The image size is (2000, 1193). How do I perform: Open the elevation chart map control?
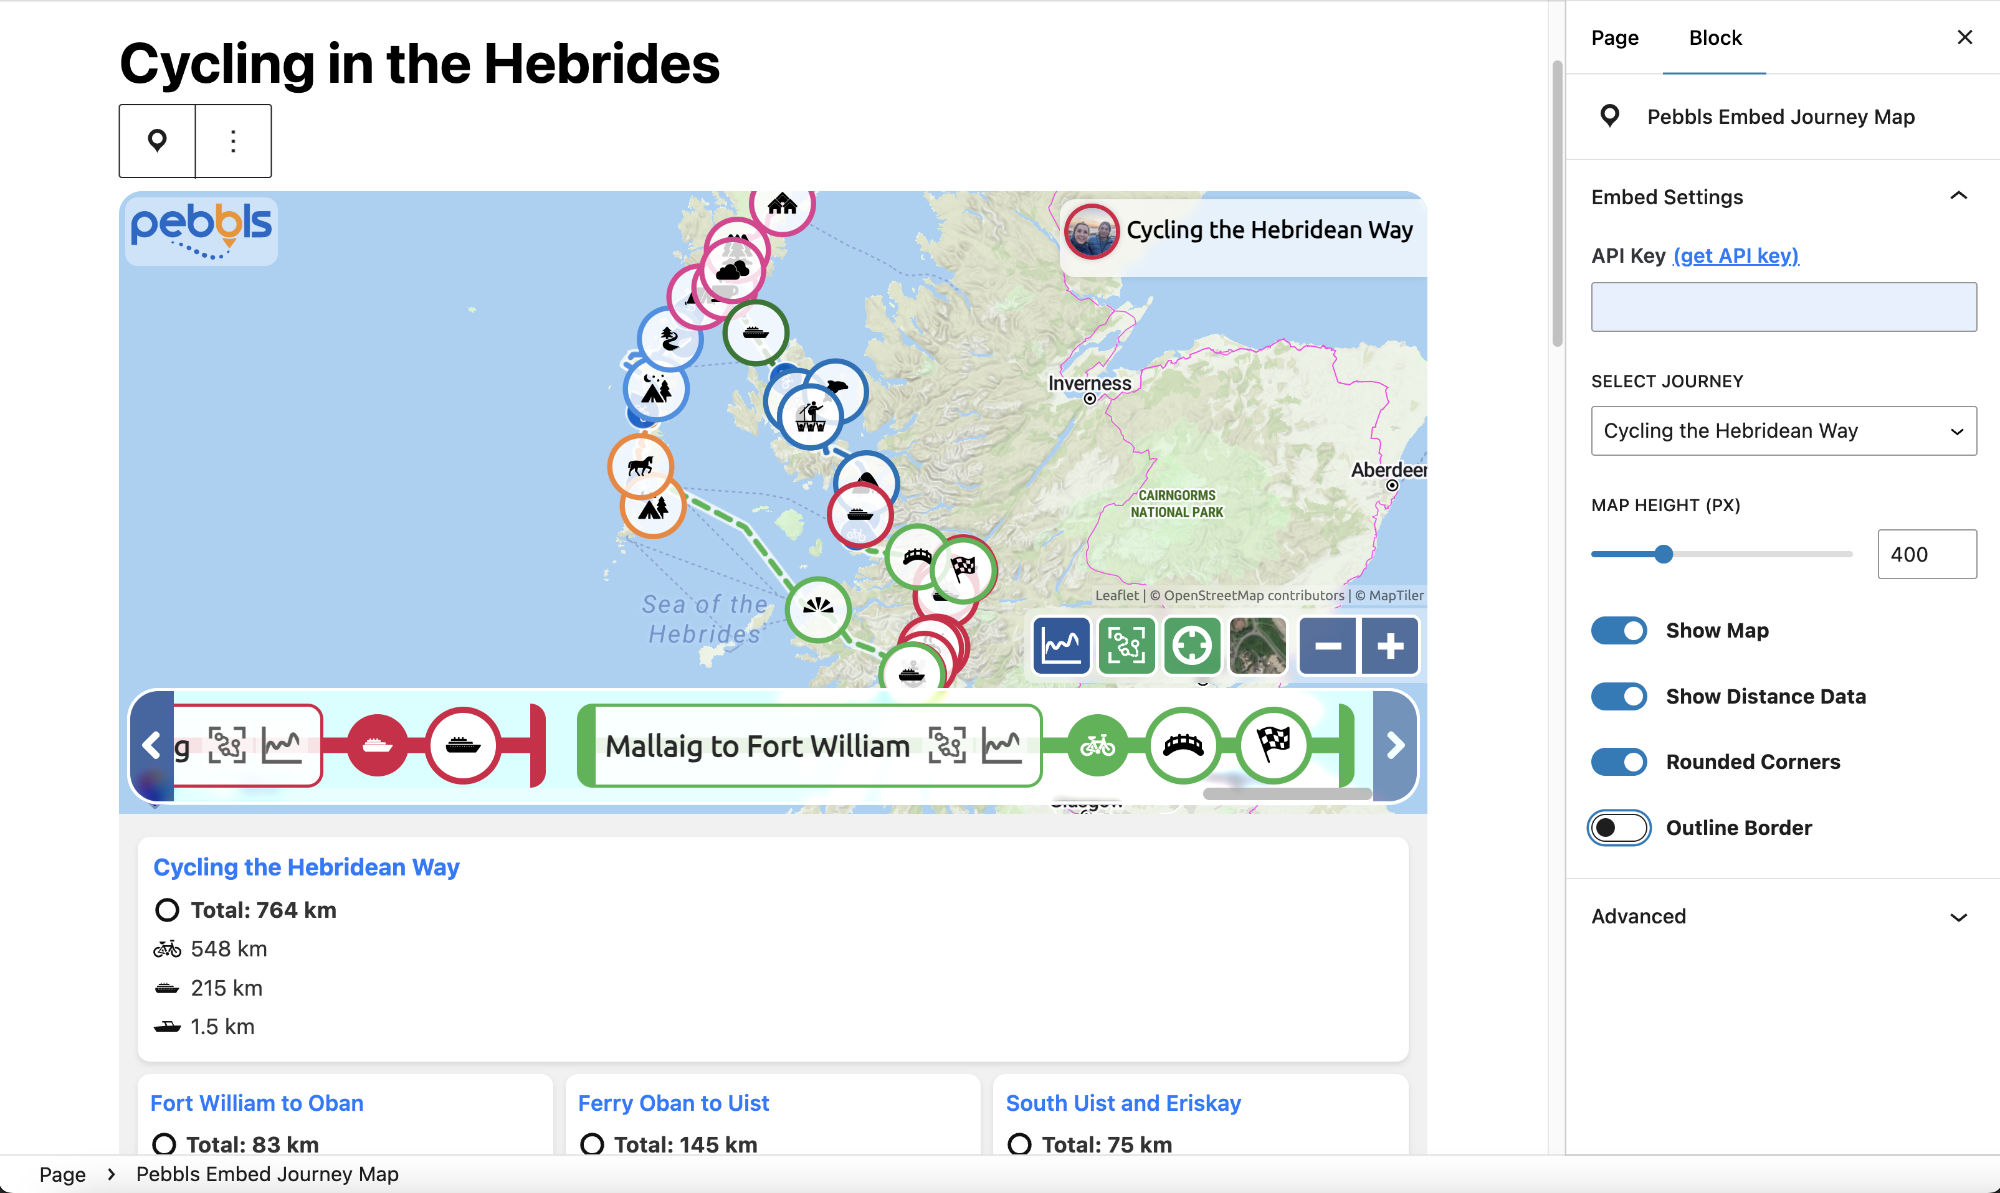click(1061, 646)
